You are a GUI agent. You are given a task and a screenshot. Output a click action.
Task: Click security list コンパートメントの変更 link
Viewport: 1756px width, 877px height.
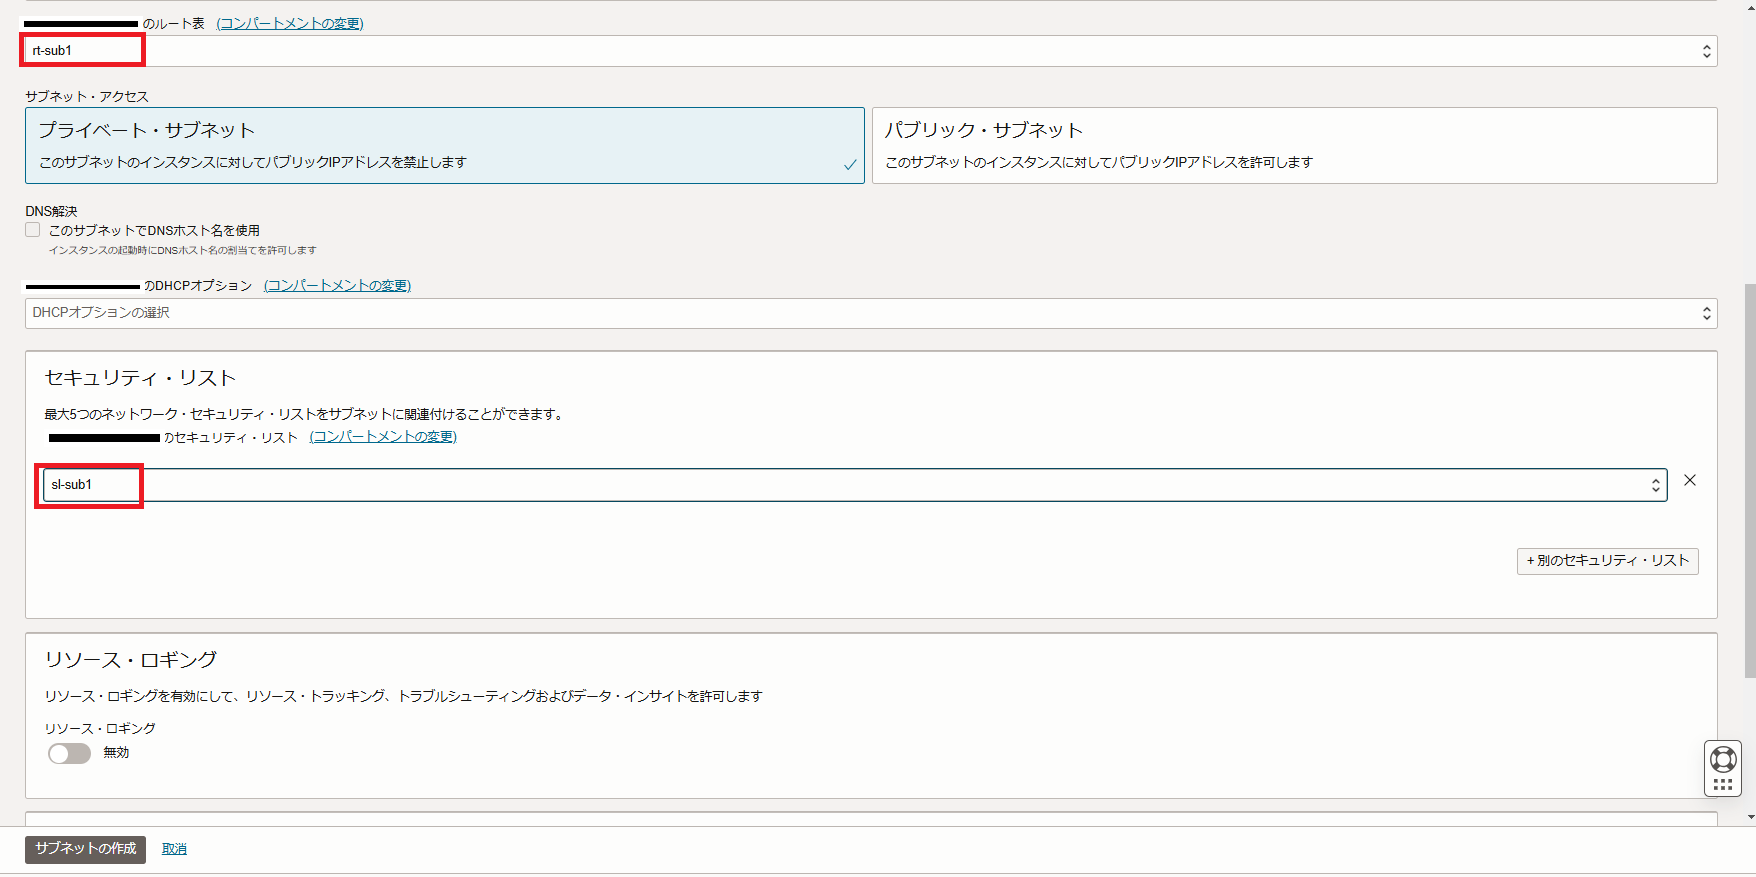click(383, 437)
